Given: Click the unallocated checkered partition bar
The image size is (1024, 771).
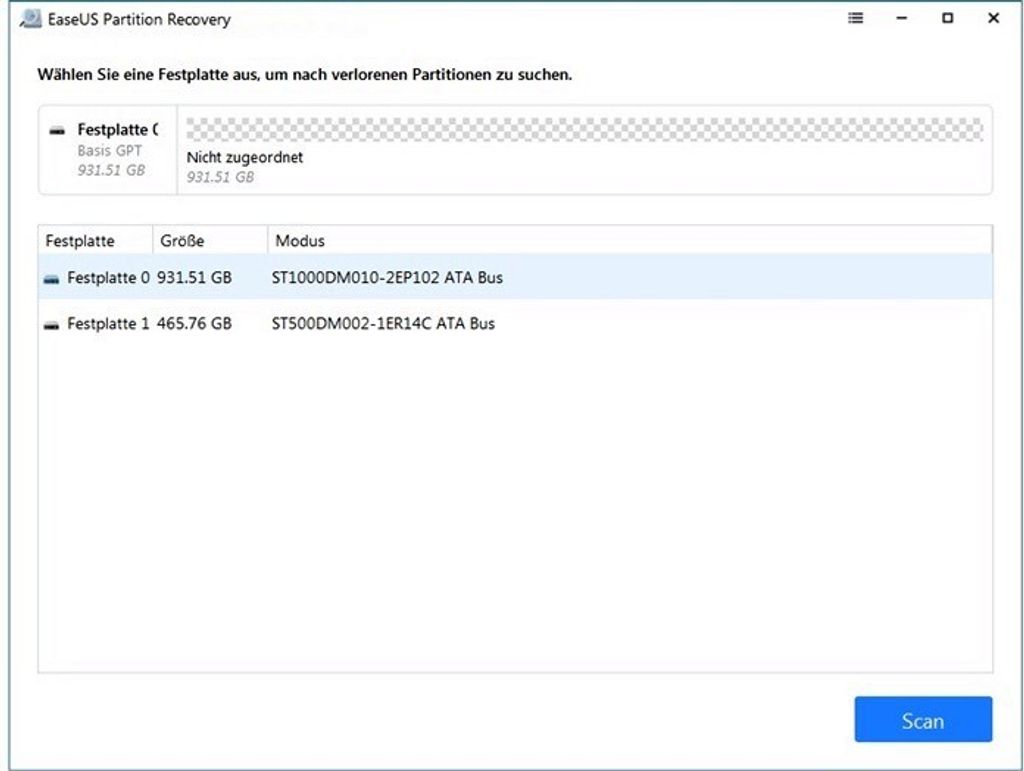Looking at the screenshot, I should [584, 131].
